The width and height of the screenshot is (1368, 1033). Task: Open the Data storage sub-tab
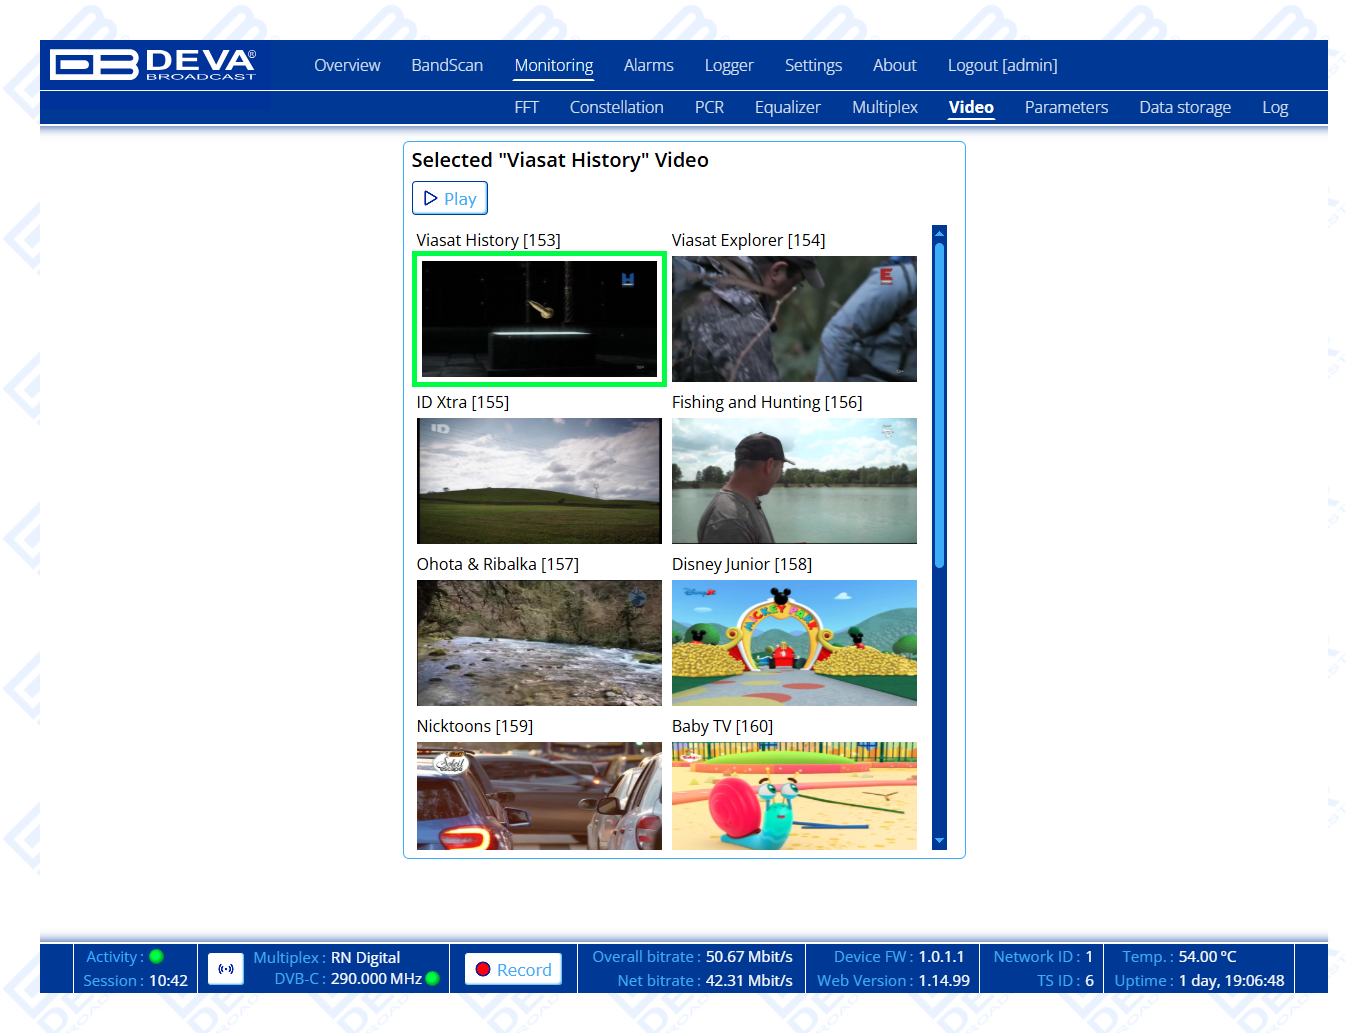(x=1185, y=107)
